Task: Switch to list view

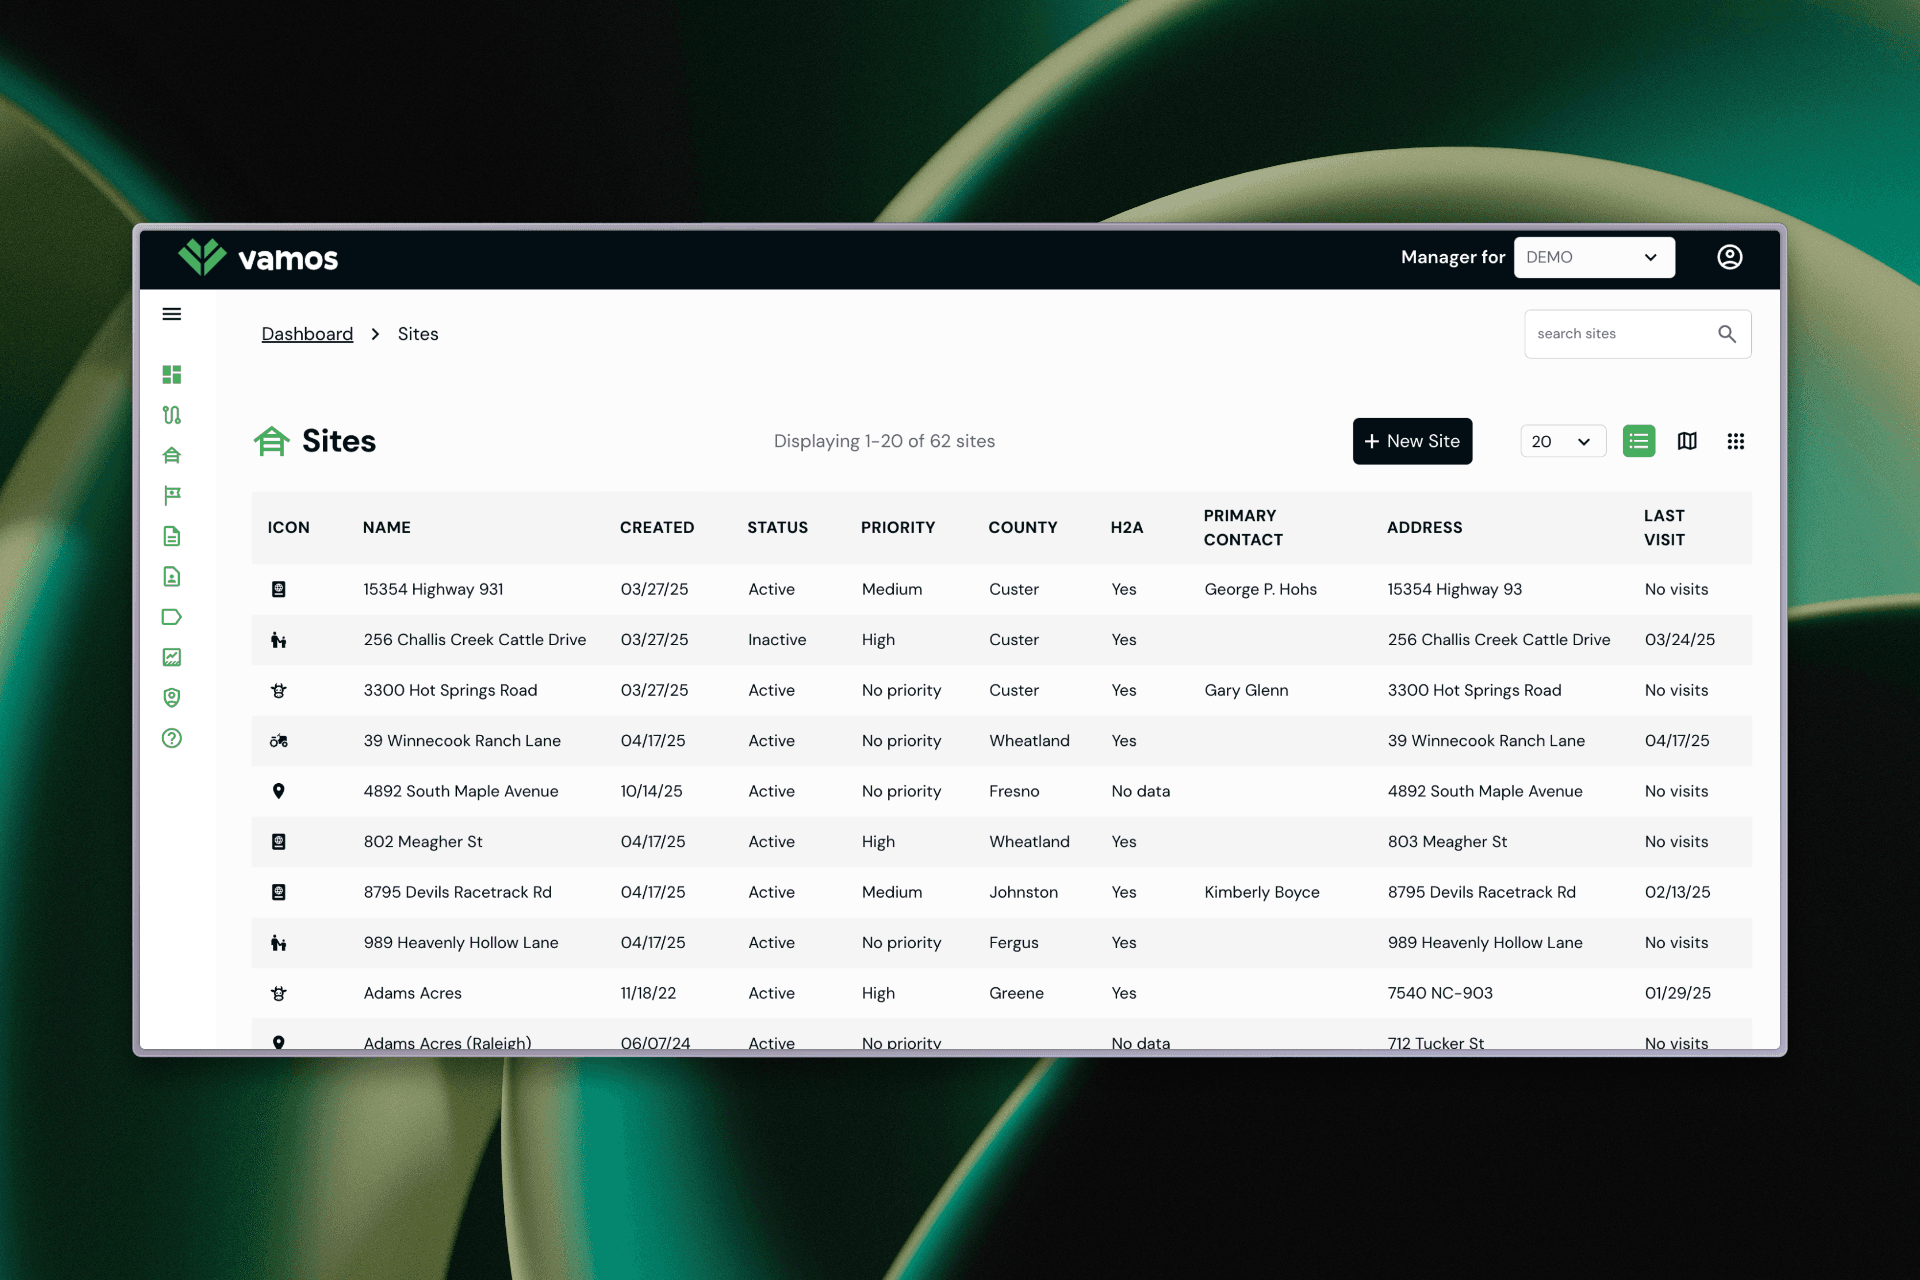Action: [1638, 441]
